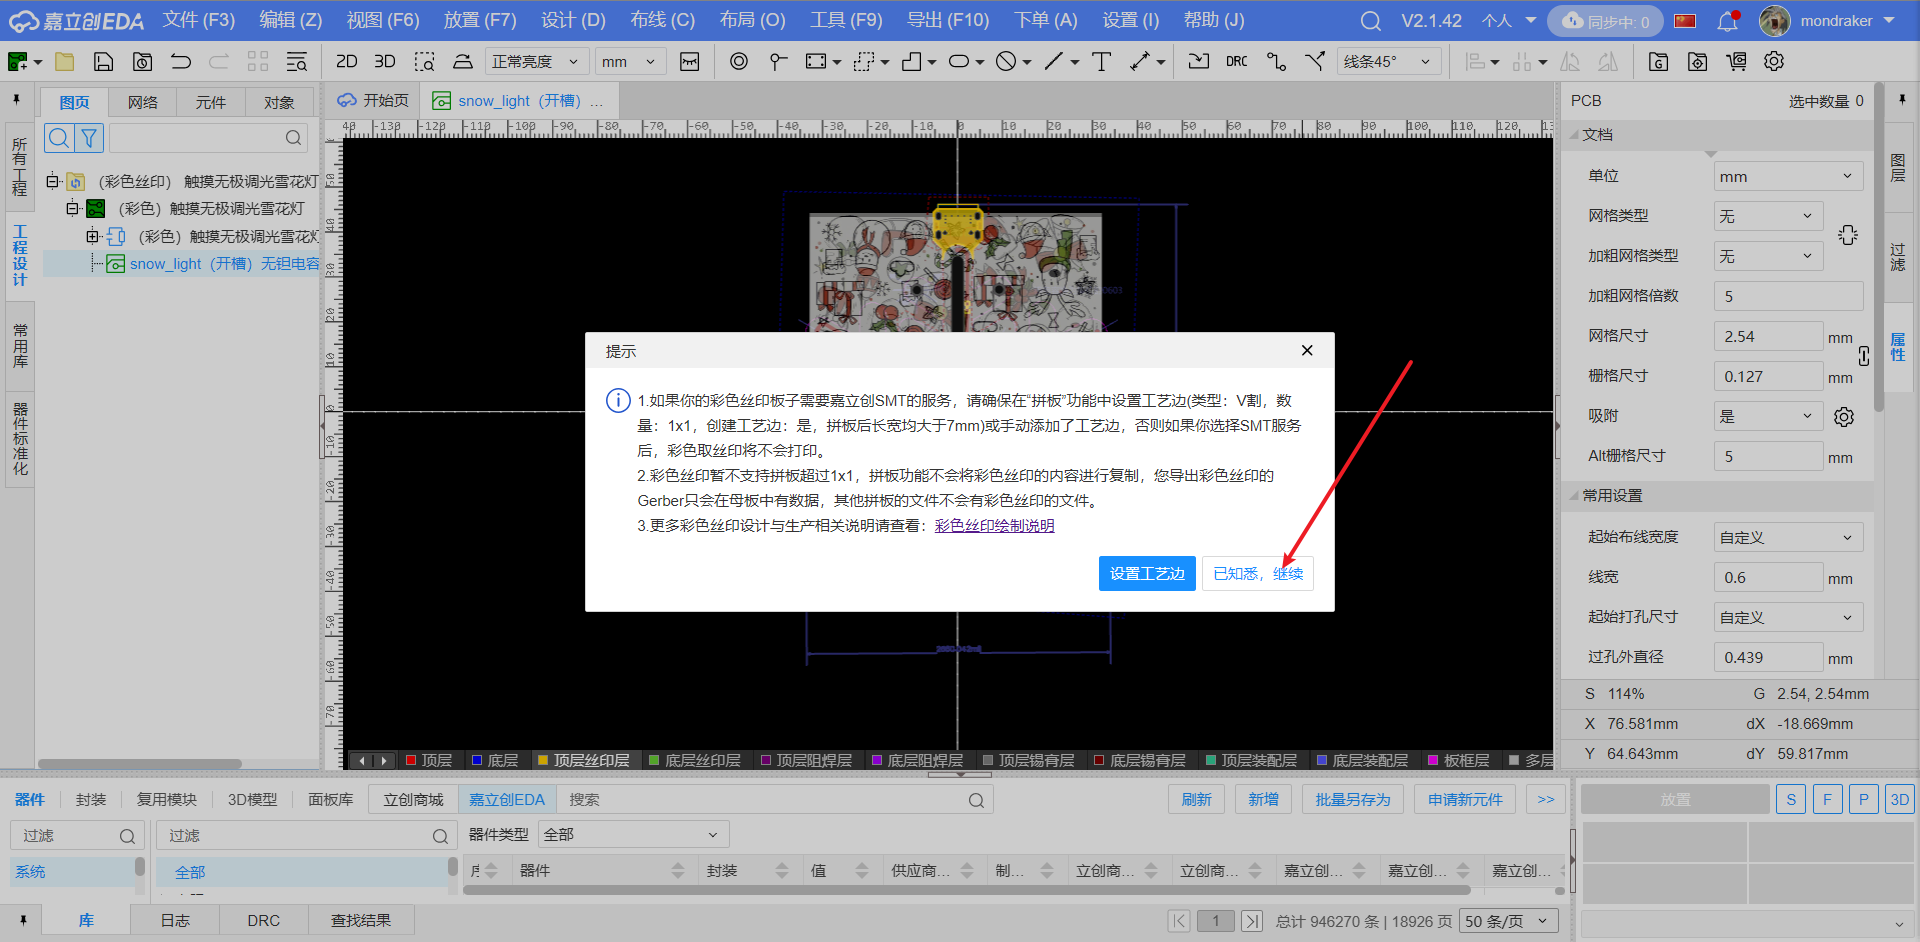Image resolution: width=1920 pixels, height=942 pixels.
Task: Toggle the P preview button
Action: point(1863,799)
